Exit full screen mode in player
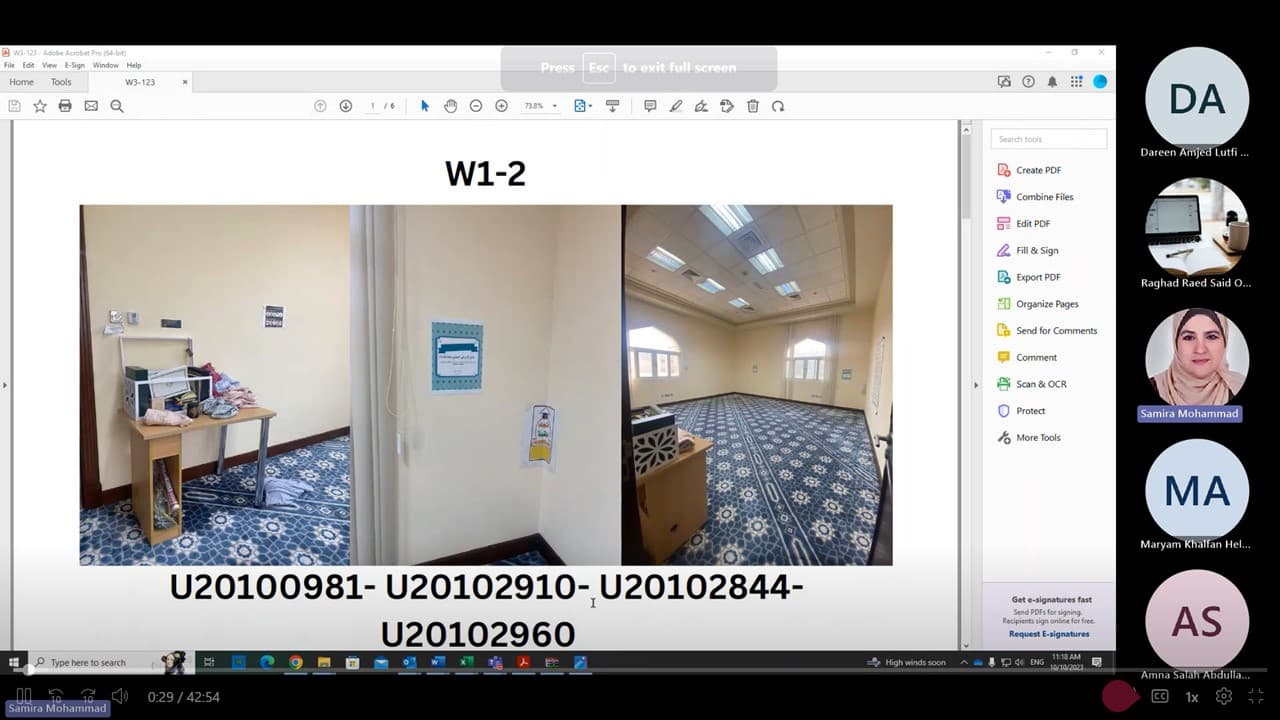The height and width of the screenshot is (720, 1280). coord(1256,696)
